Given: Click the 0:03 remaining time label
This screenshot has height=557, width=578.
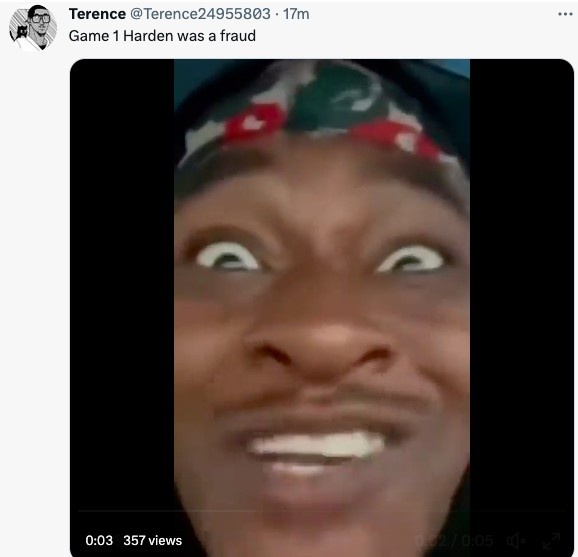Looking at the screenshot, I should (99, 540).
